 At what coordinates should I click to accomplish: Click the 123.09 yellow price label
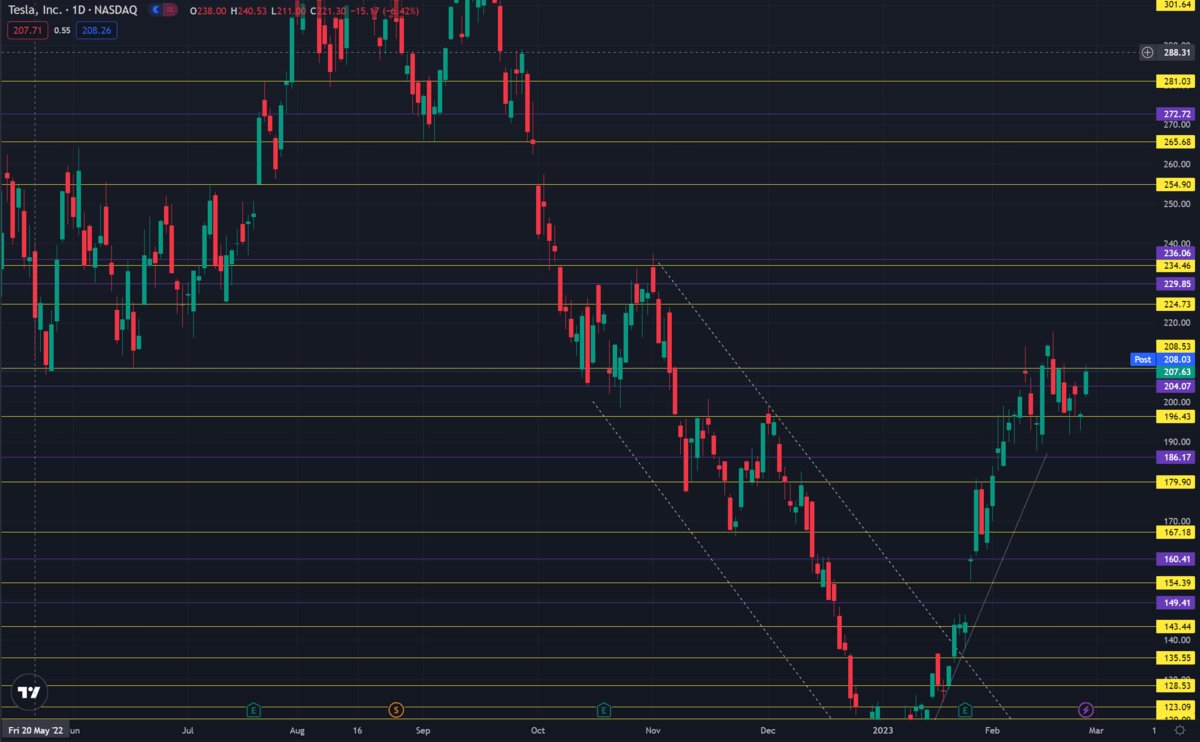pos(1176,707)
